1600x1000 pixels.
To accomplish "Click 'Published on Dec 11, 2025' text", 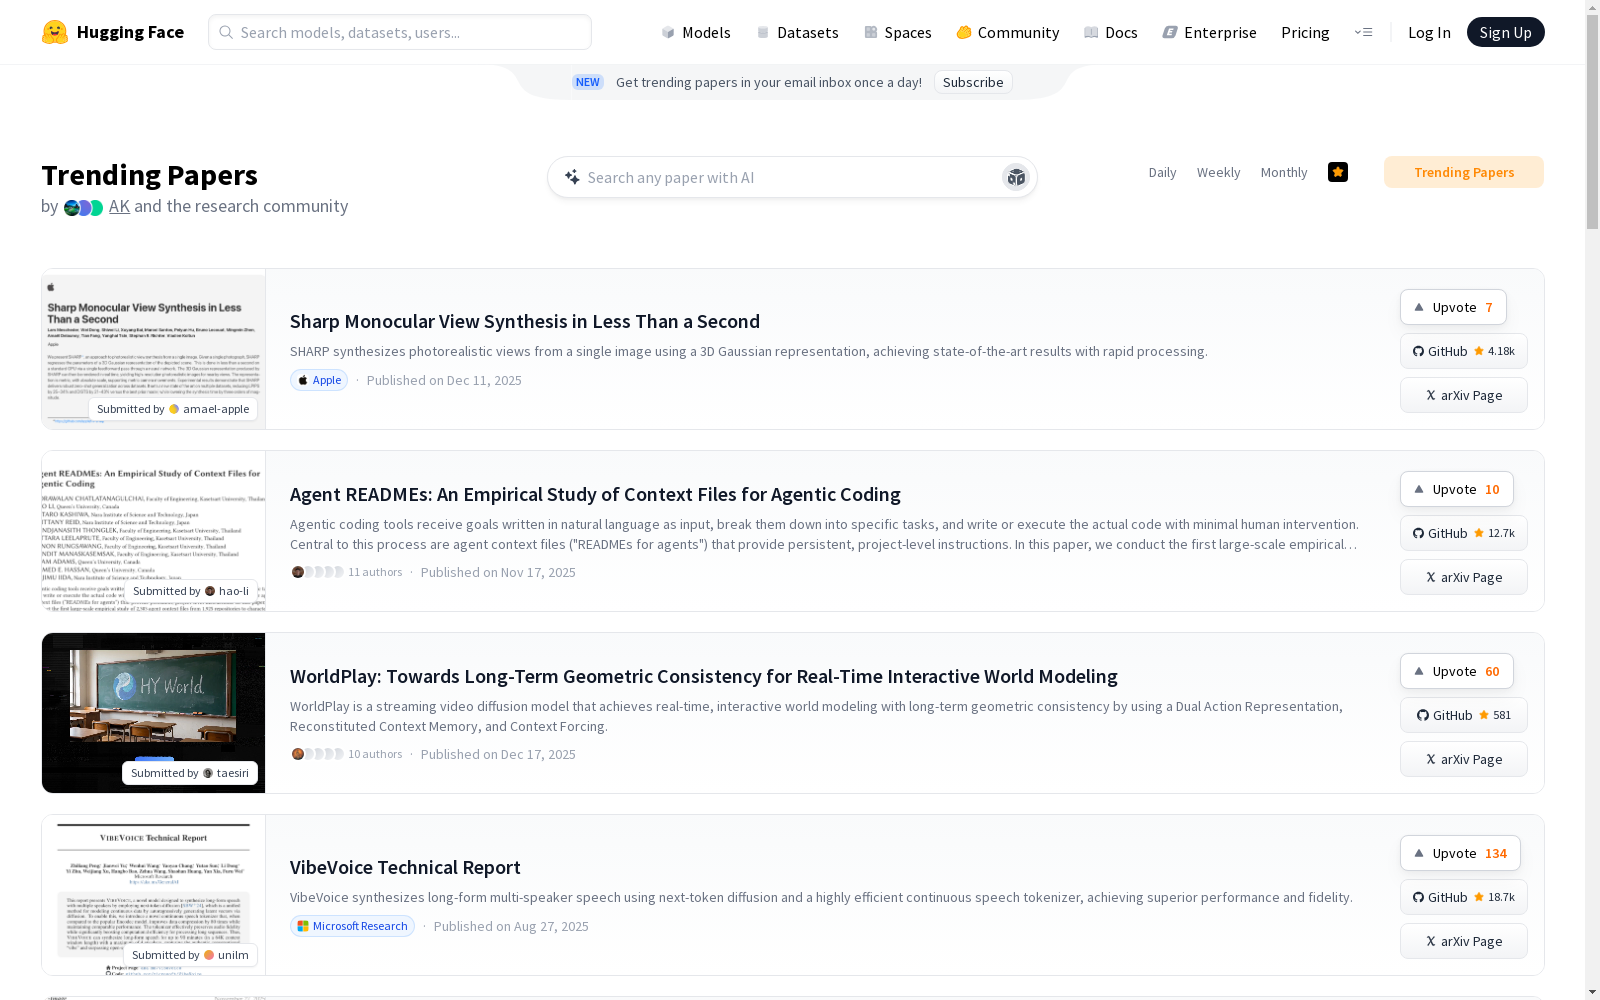I will (444, 380).
